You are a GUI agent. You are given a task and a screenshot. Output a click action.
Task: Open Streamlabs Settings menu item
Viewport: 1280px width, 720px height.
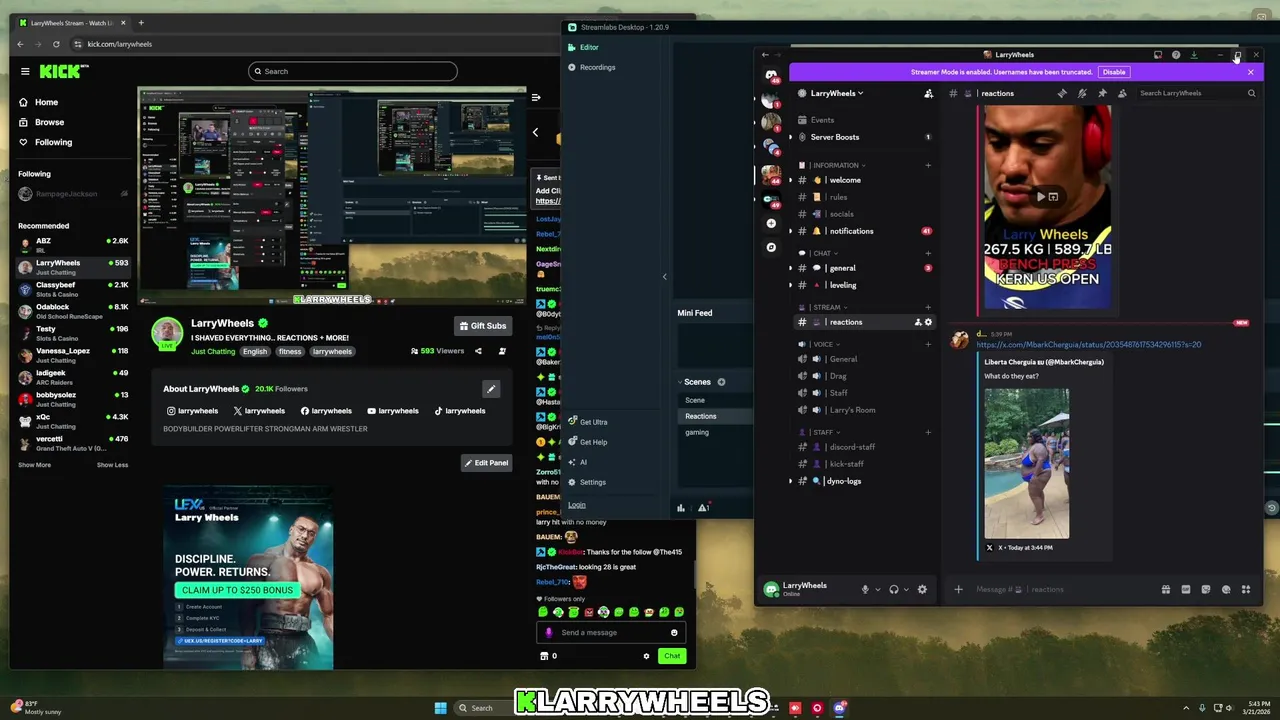(x=587, y=482)
